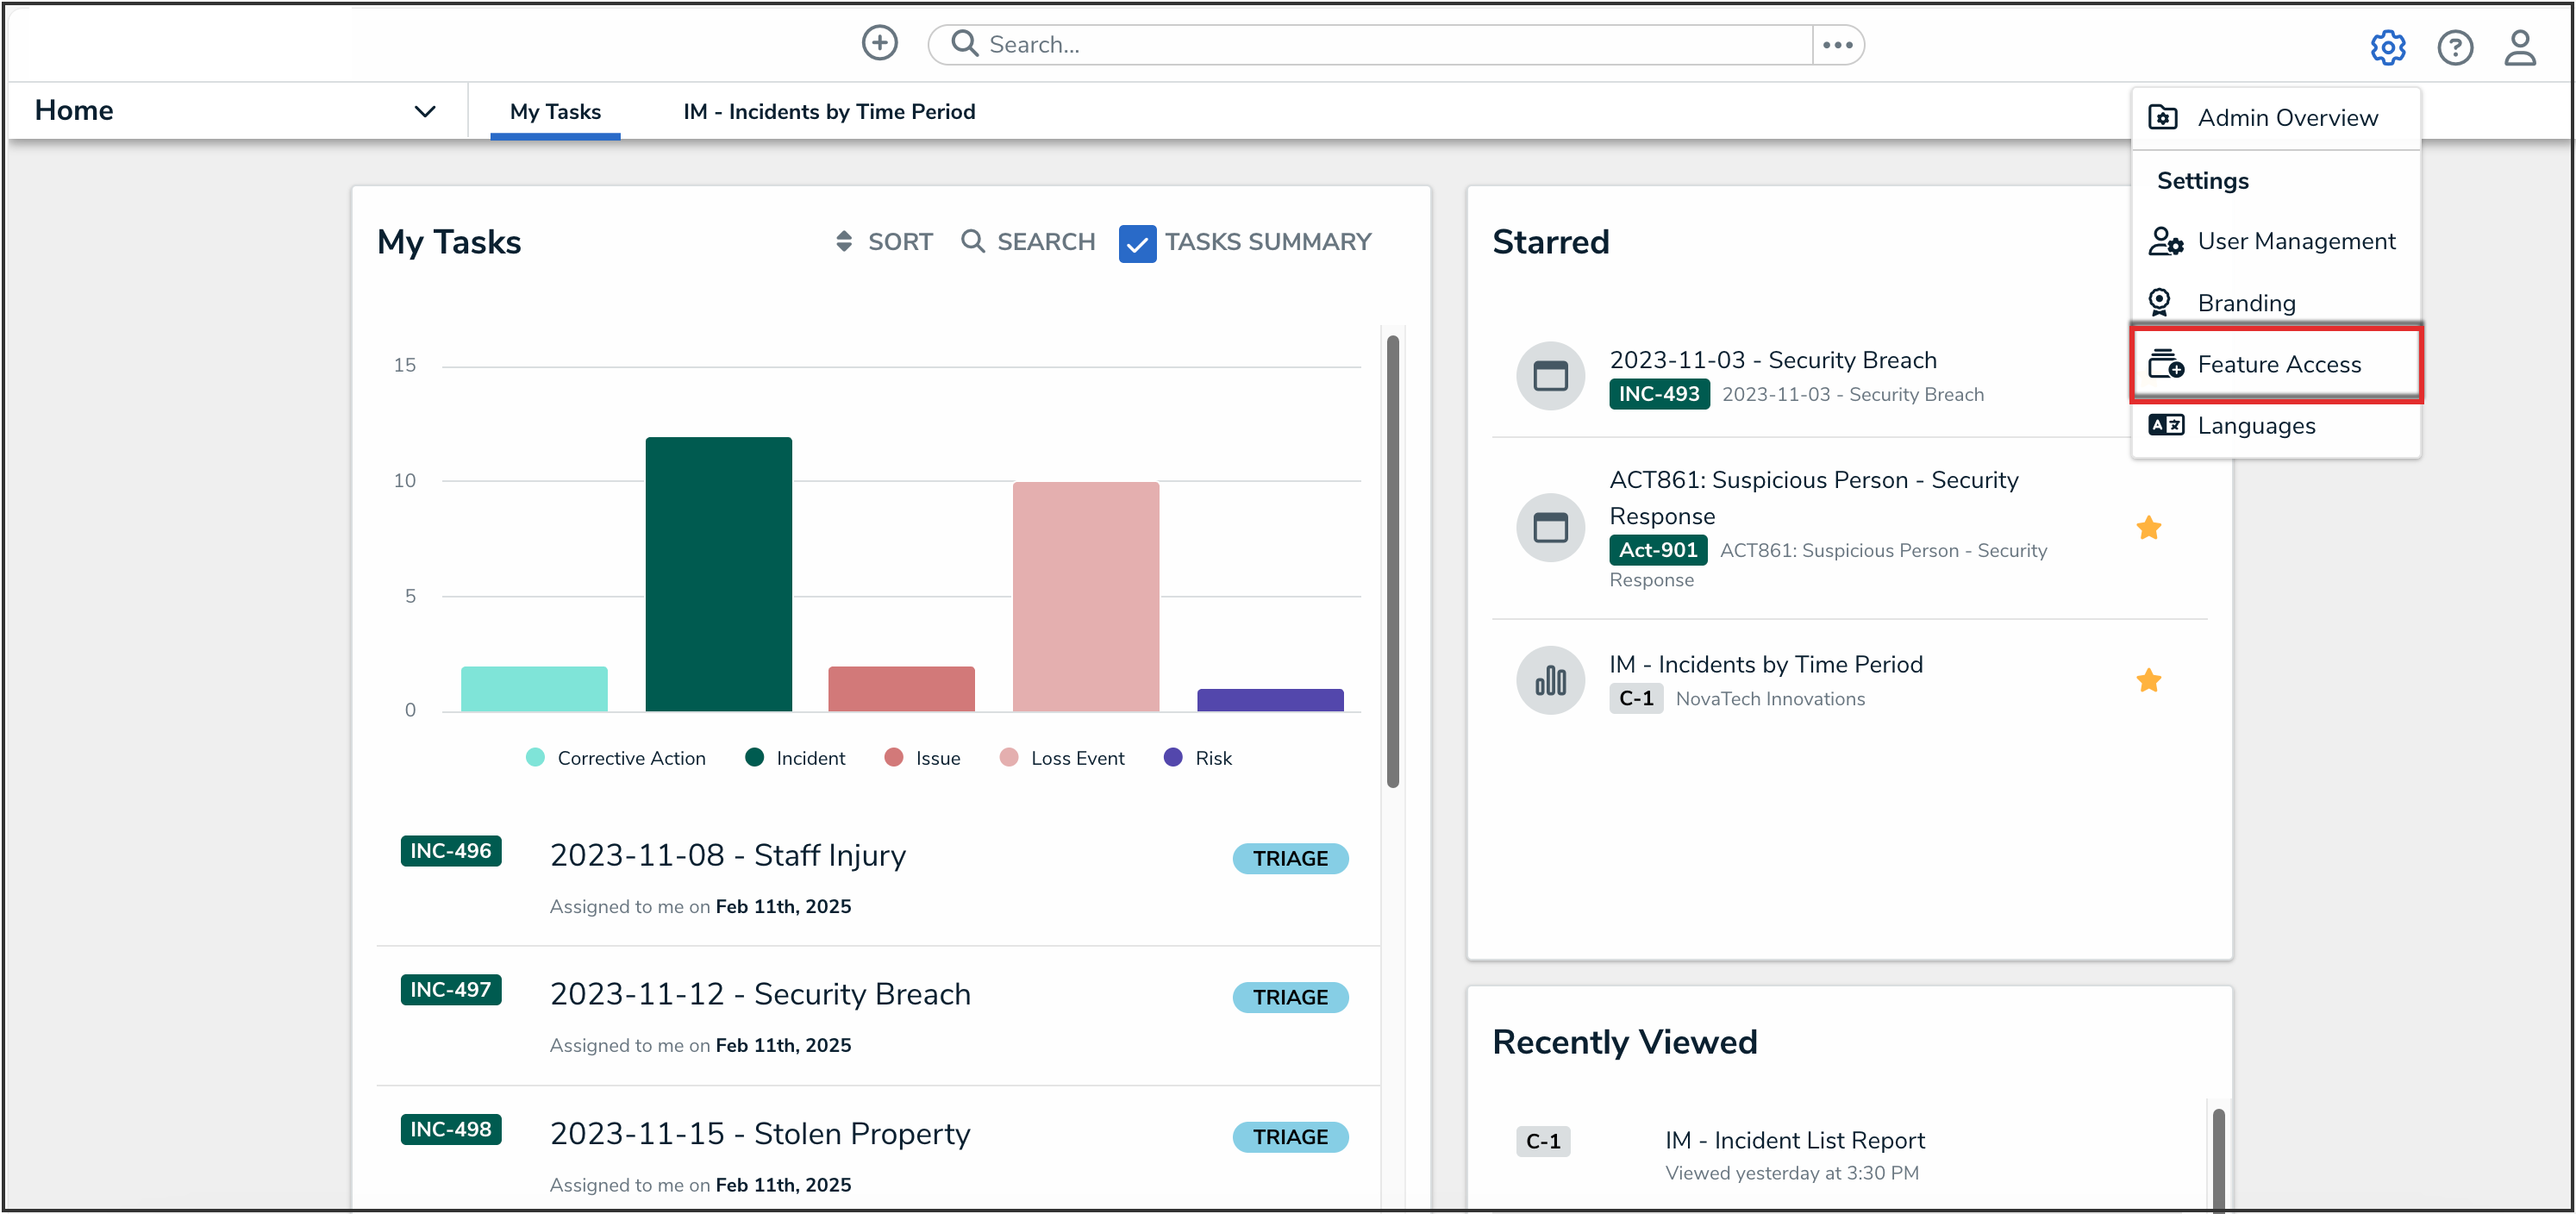This screenshot has width=2576, height=1214.
Task: Click the search bar ellipsis options icon
Action: click(x=1837, y=45)
